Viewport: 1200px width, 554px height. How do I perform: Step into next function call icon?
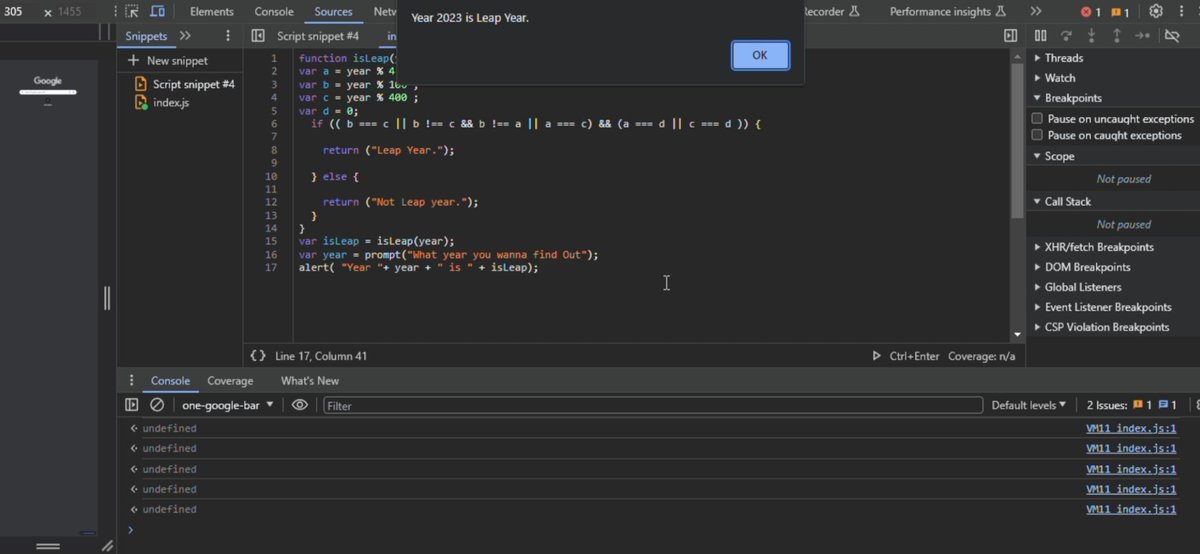(1091, 36)
